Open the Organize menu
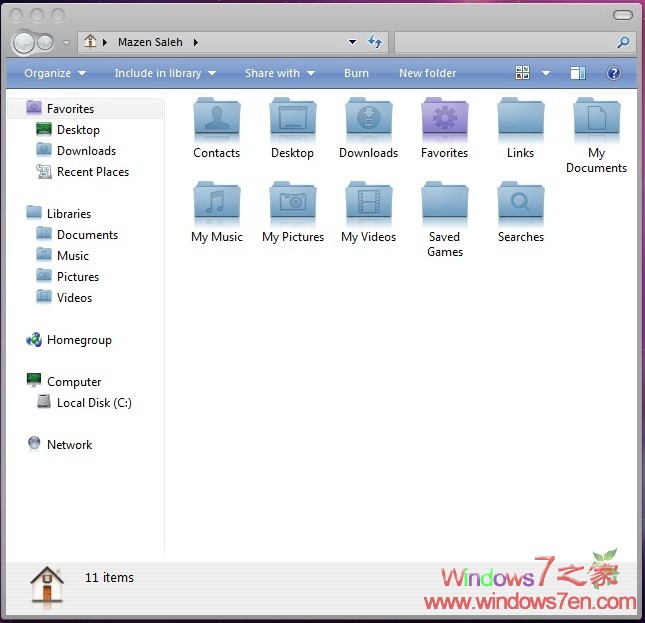Viewport: 645px width, 623px height. pos(55,73)
